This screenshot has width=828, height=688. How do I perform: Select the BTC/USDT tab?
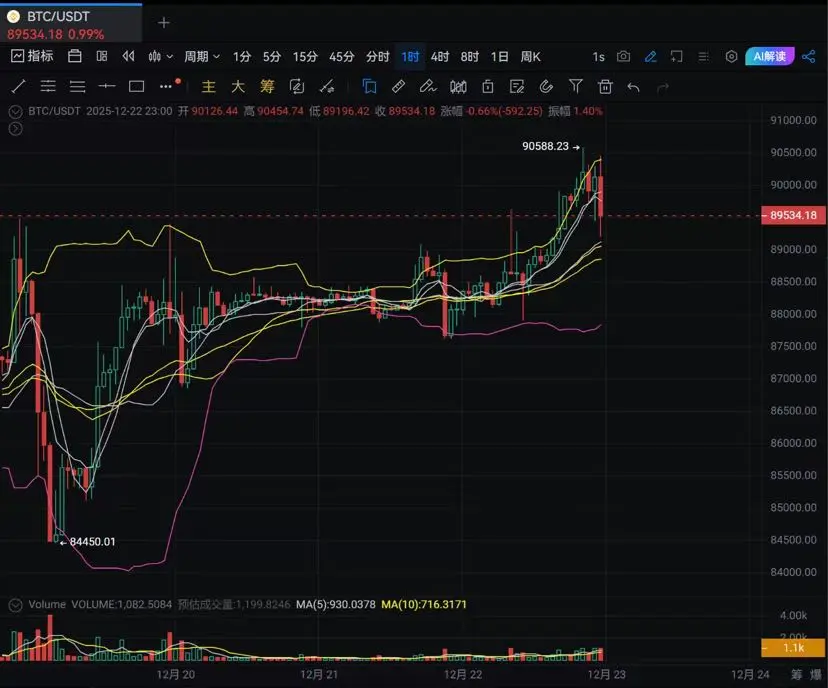click(x=71, y=24)
